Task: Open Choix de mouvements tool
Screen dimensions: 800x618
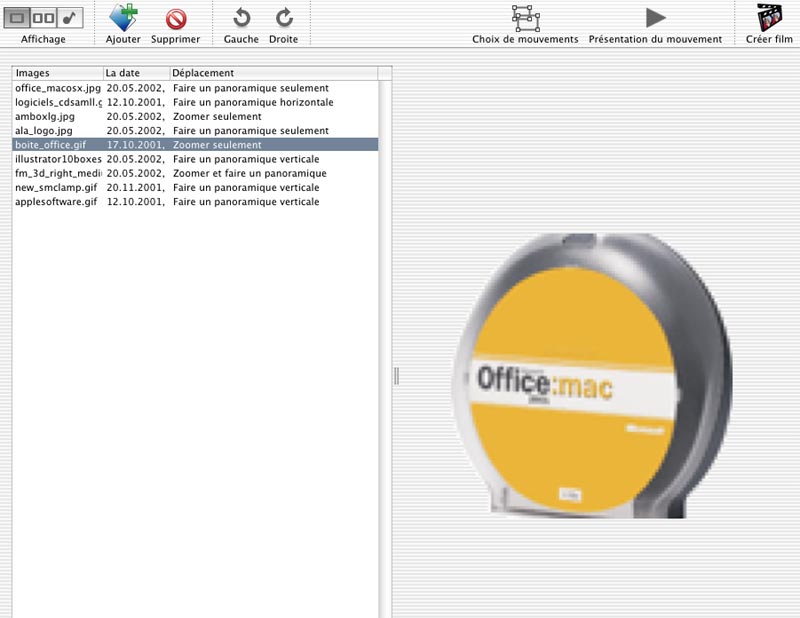Action: tap(526, 18)
